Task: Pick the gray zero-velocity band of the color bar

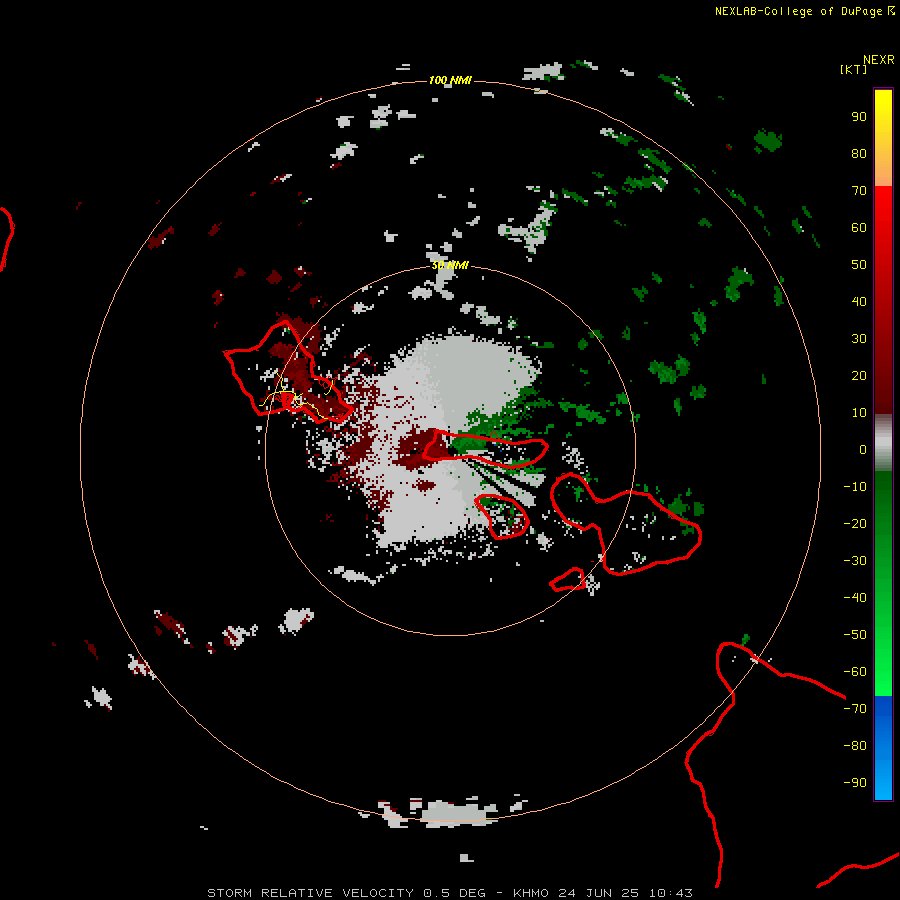Action: [x=883, y=443]
